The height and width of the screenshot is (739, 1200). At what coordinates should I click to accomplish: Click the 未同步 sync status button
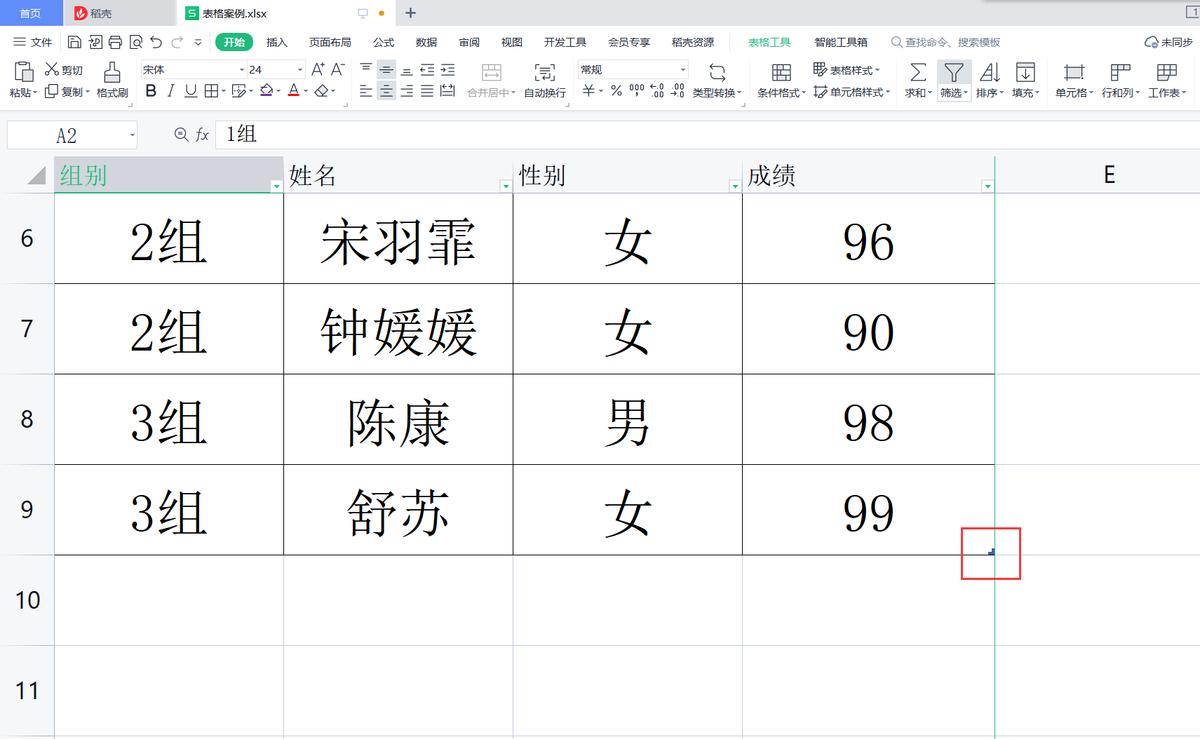point(1170,40)
